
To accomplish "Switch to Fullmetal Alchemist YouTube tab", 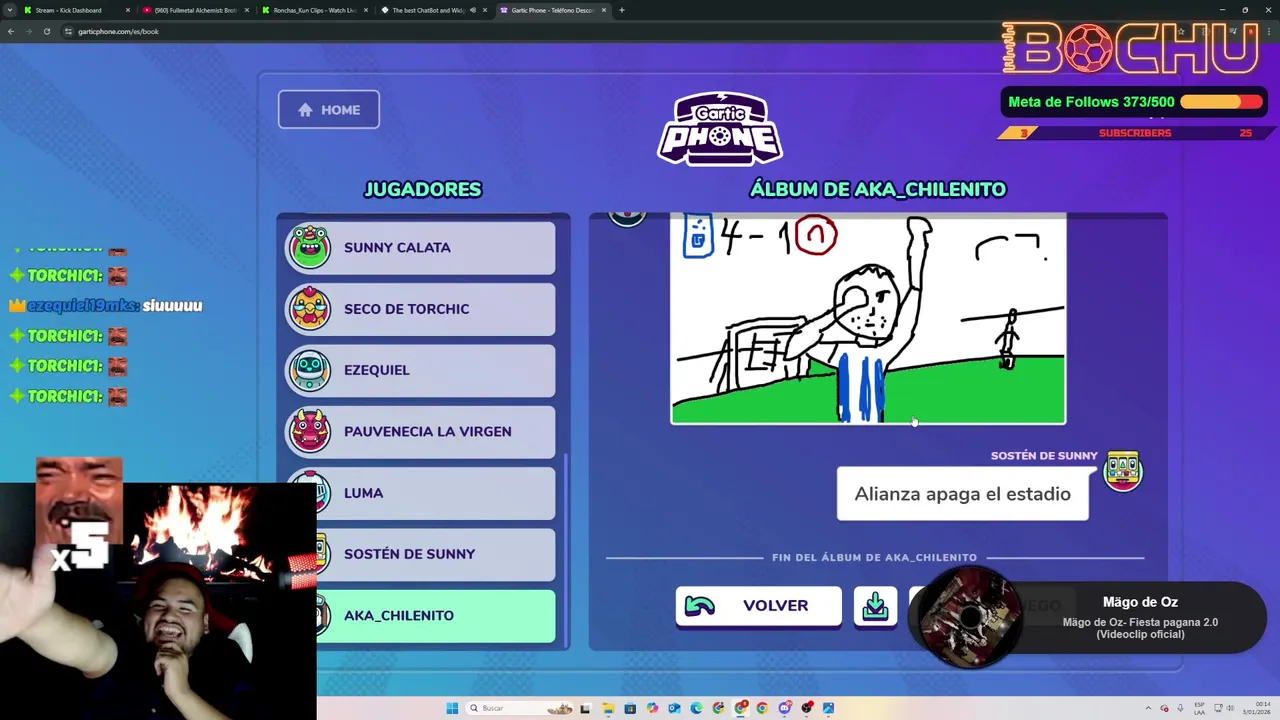I will (x=195, y=10).
